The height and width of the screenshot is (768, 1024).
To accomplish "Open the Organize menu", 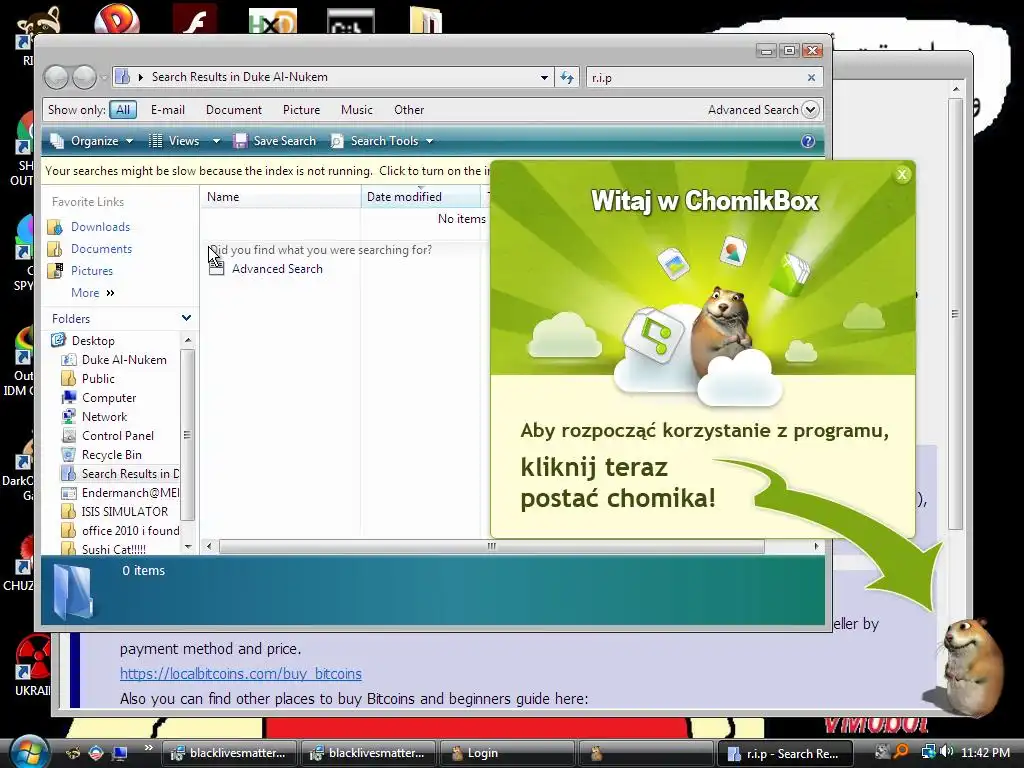I will 92,141.
